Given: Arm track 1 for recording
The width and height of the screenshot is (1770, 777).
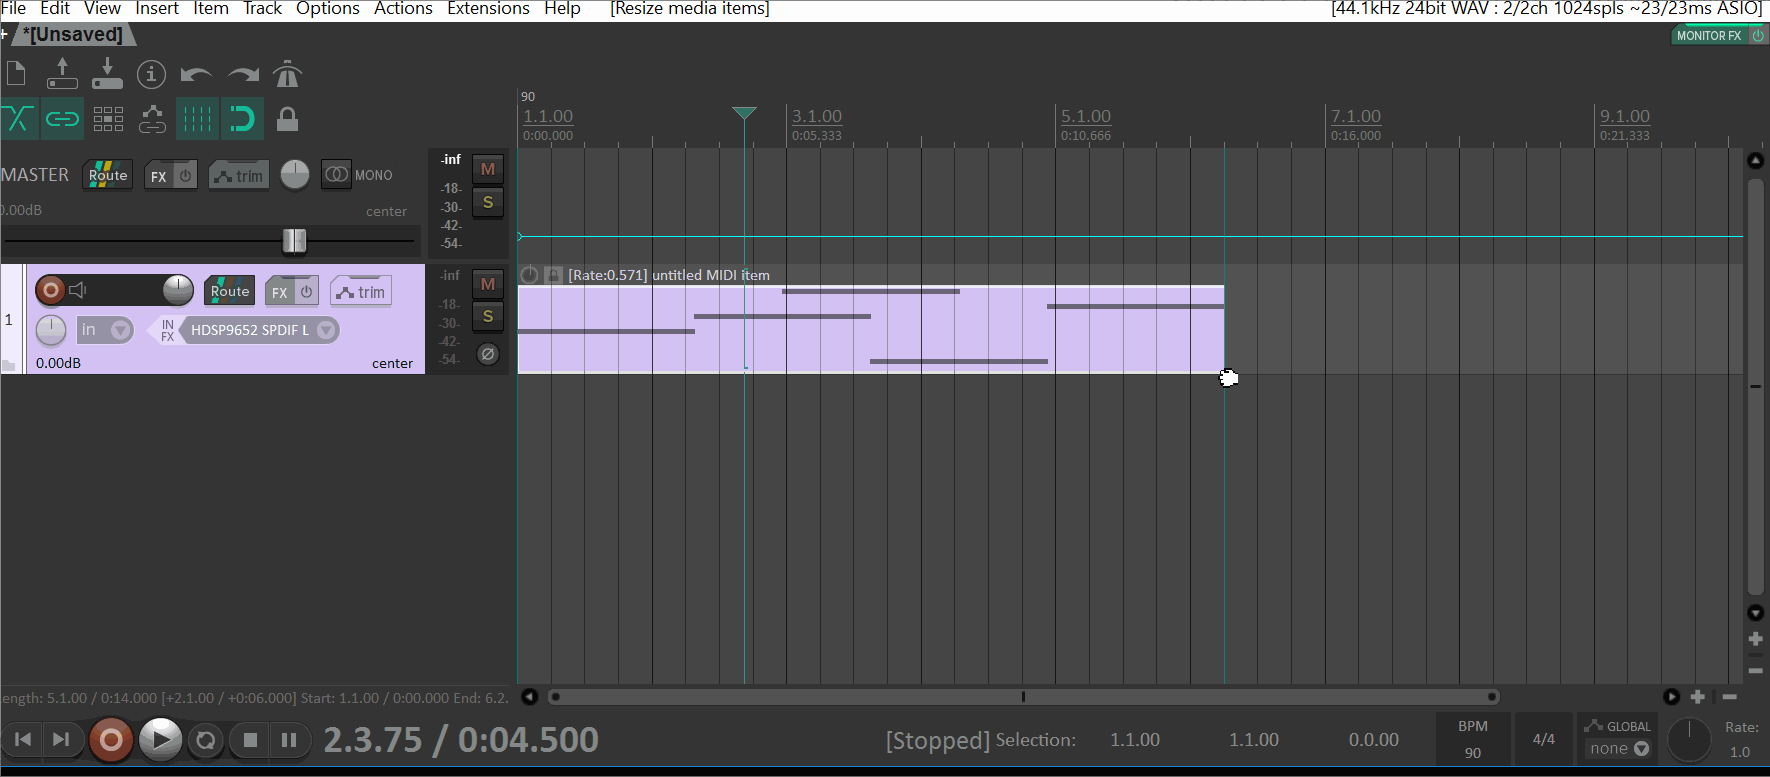Looking at the screenshot, I should (50, 290).
